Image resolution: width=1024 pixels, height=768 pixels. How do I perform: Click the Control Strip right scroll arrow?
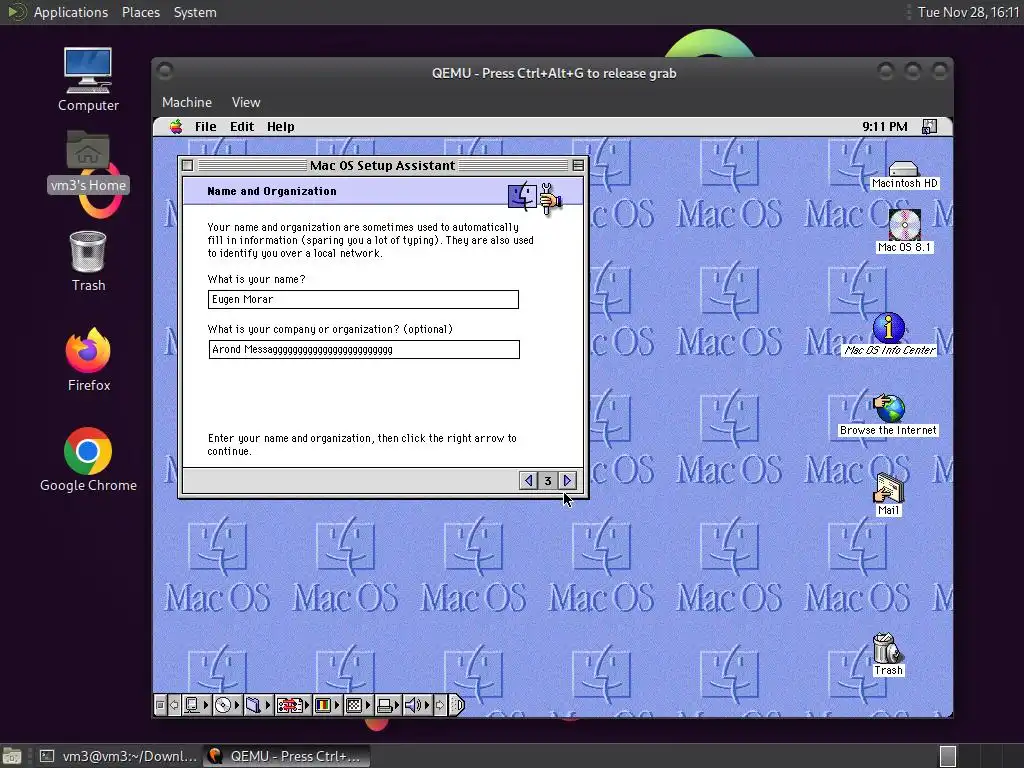[x=440, y=705]
